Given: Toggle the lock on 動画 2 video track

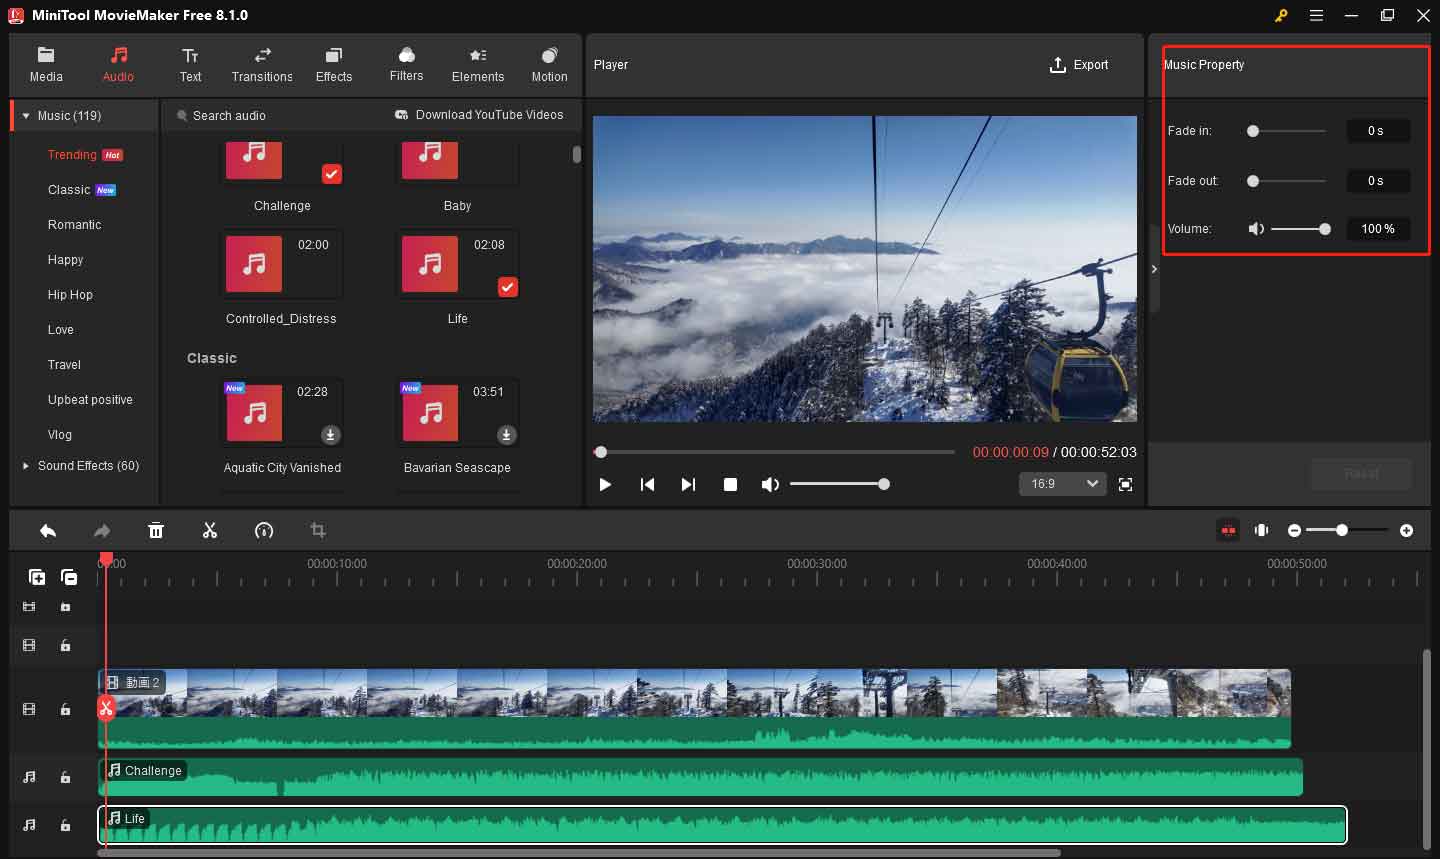Looking at the screenshot, I should (65, 709).
